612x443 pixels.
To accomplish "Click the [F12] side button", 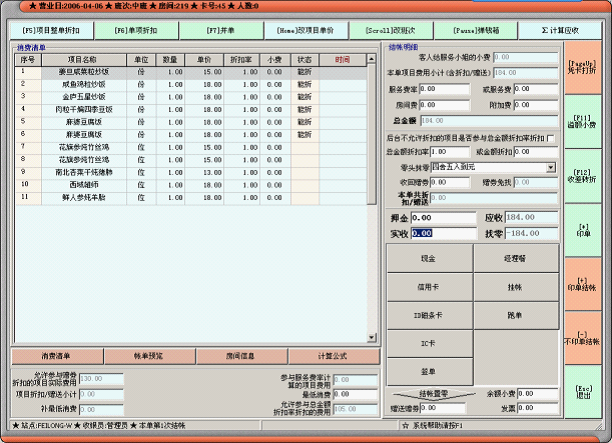I will click(582, 176).
